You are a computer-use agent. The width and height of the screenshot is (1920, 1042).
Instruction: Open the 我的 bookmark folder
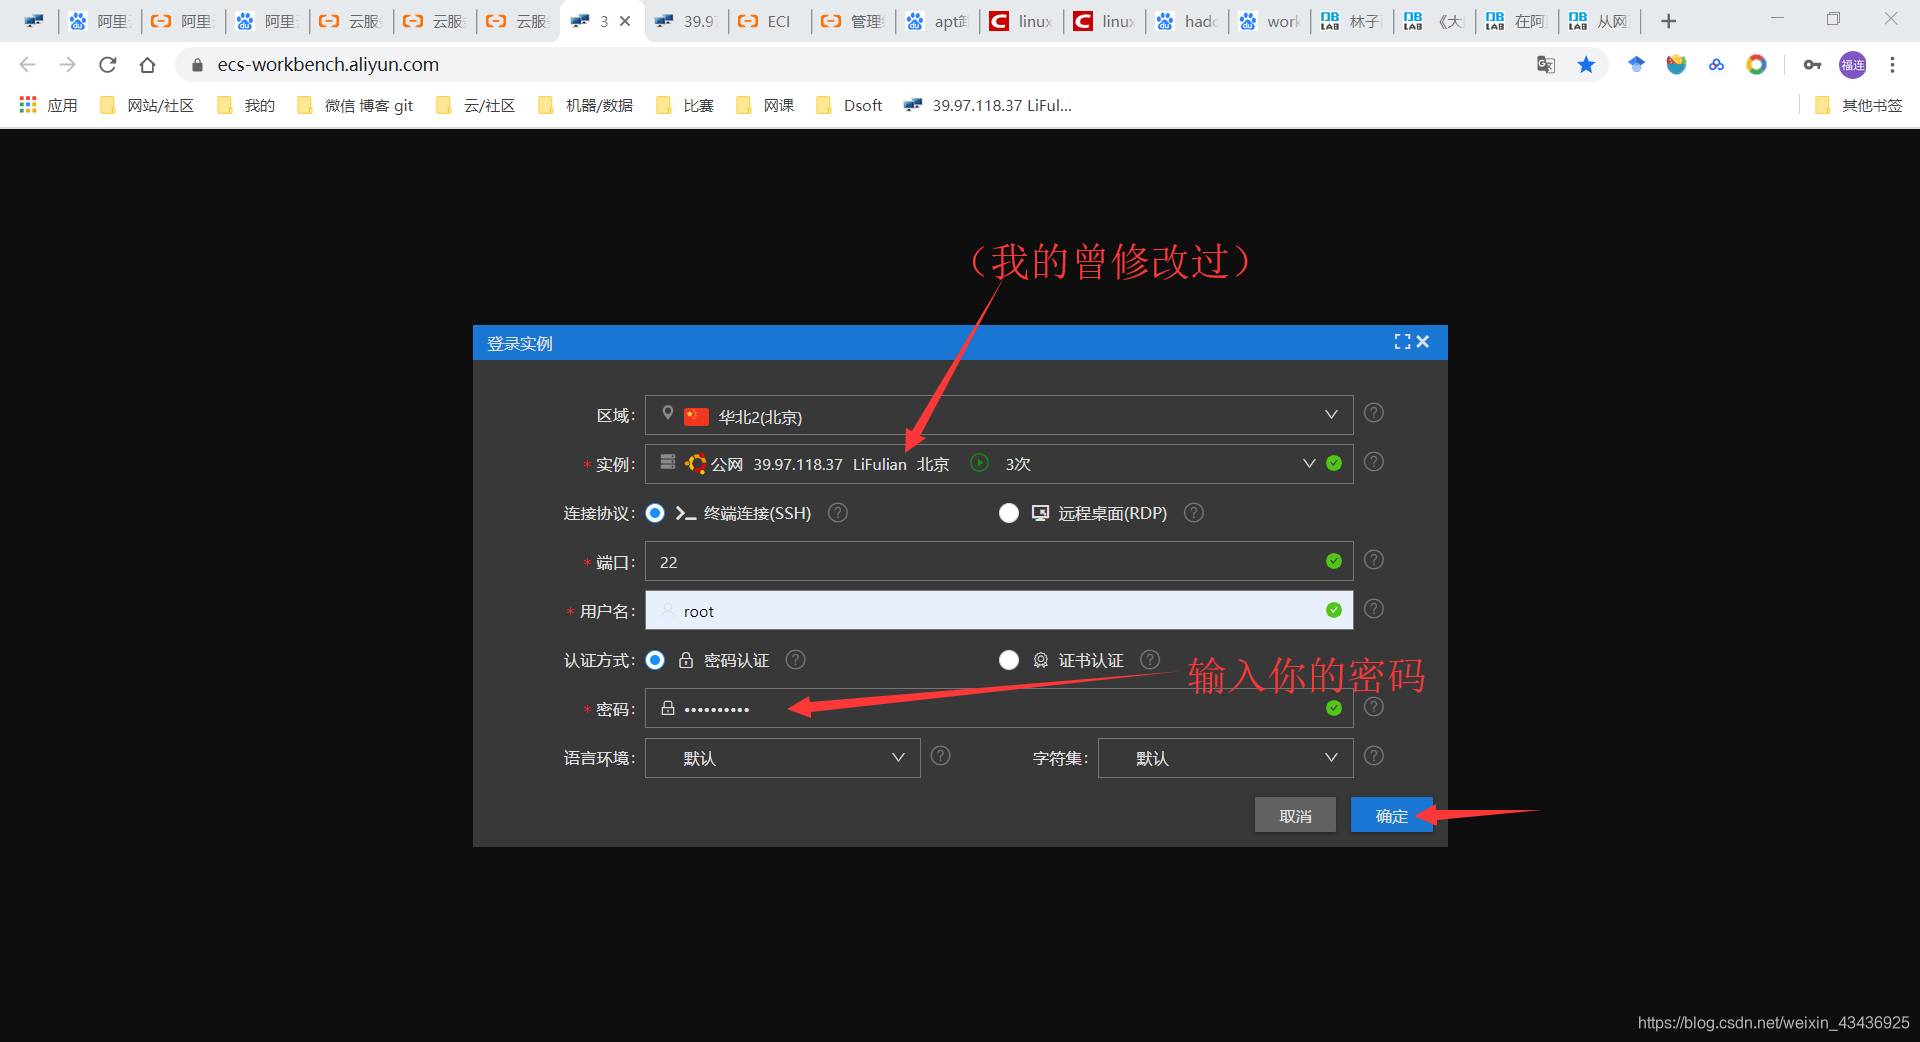[246, 105]
